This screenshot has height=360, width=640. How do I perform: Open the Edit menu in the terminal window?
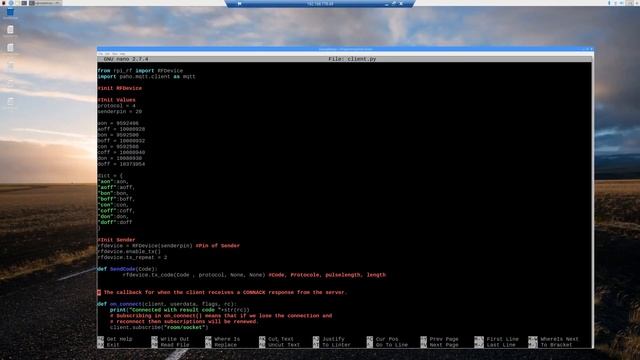[107, 54]
